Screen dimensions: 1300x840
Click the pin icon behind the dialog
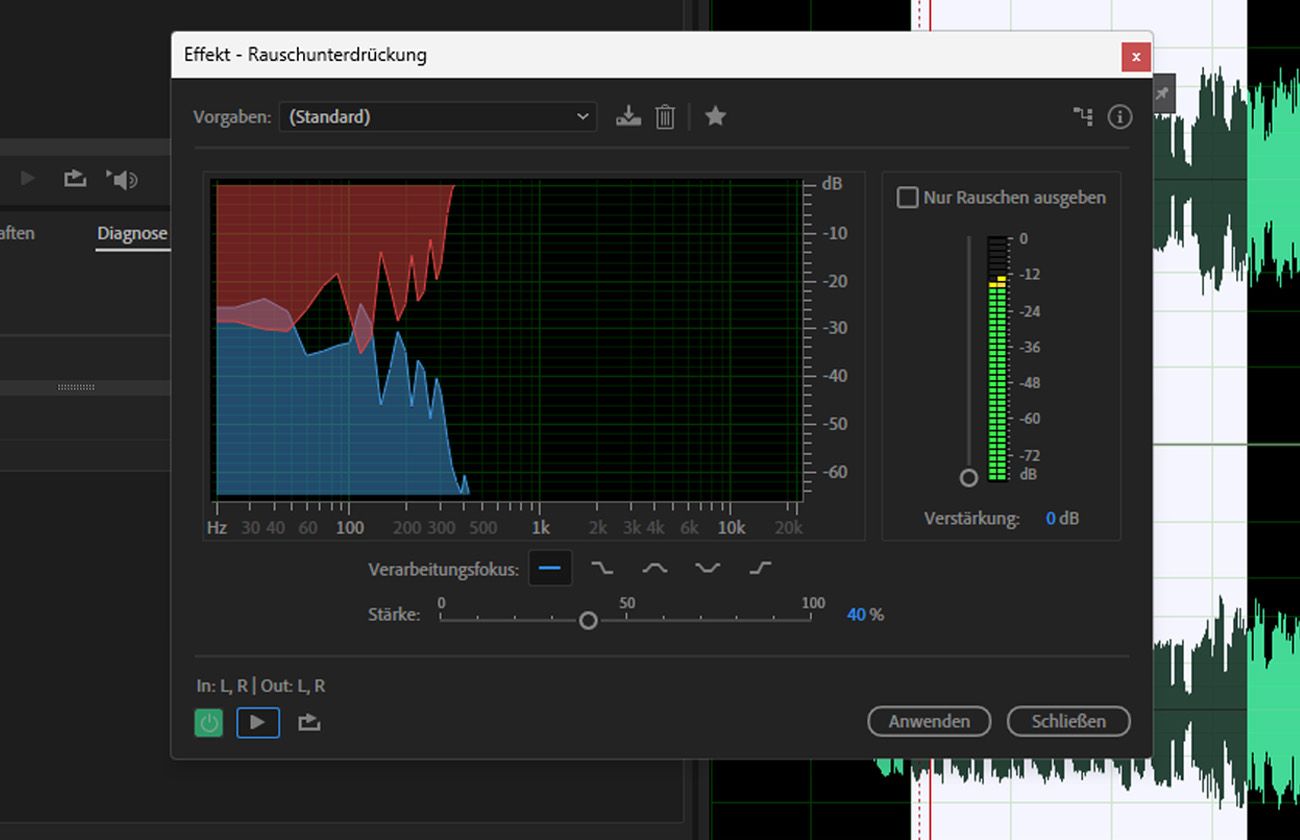click(x=1162, y=94)
